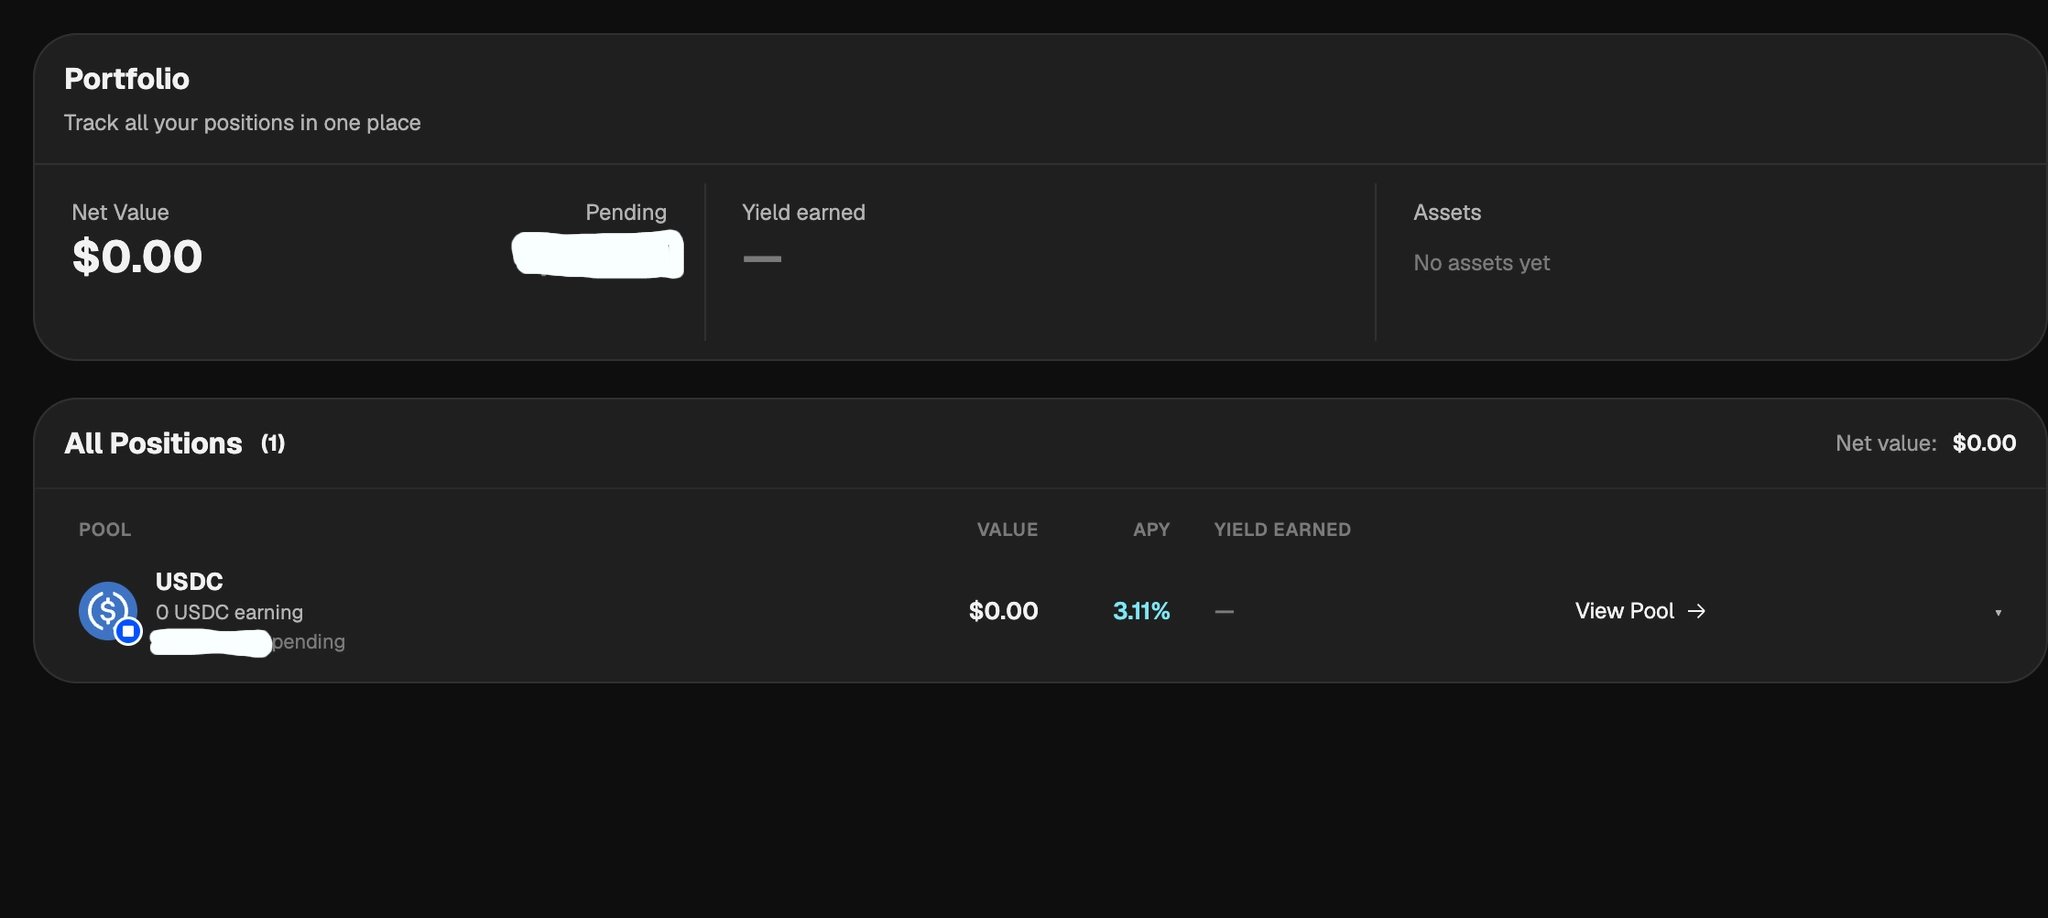
Task: Click the dash under Yield earned summary
Action: coord(762,259)
